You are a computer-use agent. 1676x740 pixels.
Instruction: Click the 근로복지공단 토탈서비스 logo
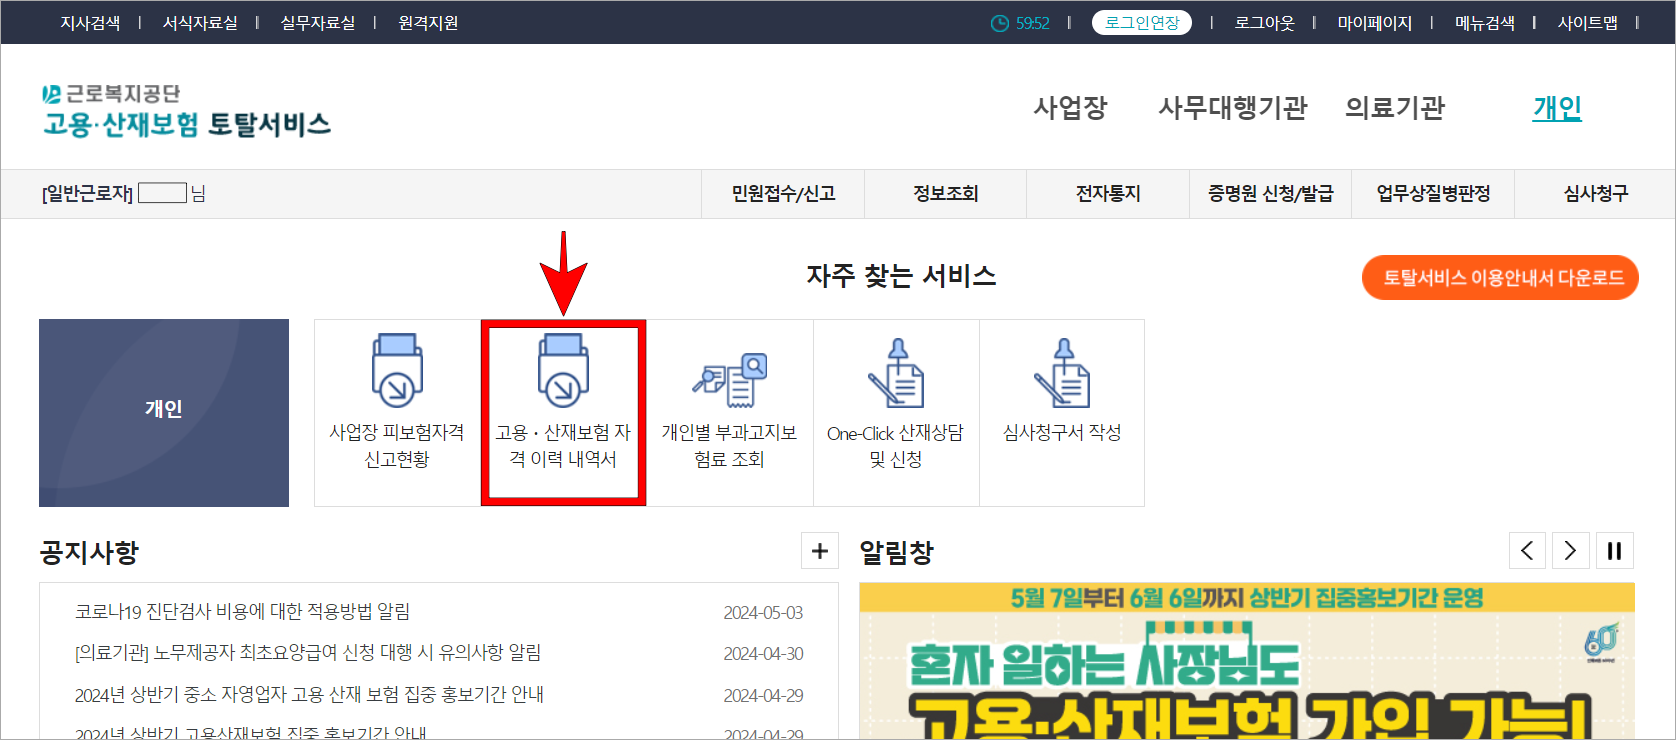(186, 110)
